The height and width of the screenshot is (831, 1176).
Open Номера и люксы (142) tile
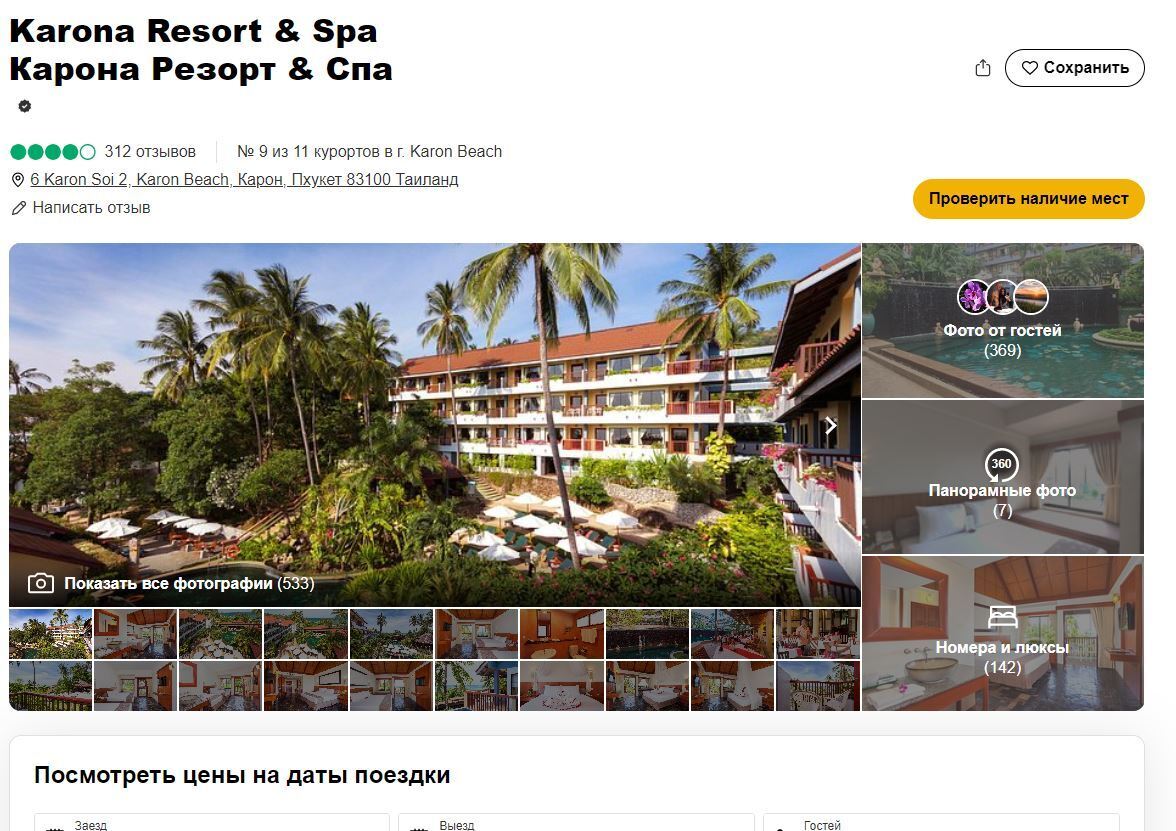(x=1003, y=634)
